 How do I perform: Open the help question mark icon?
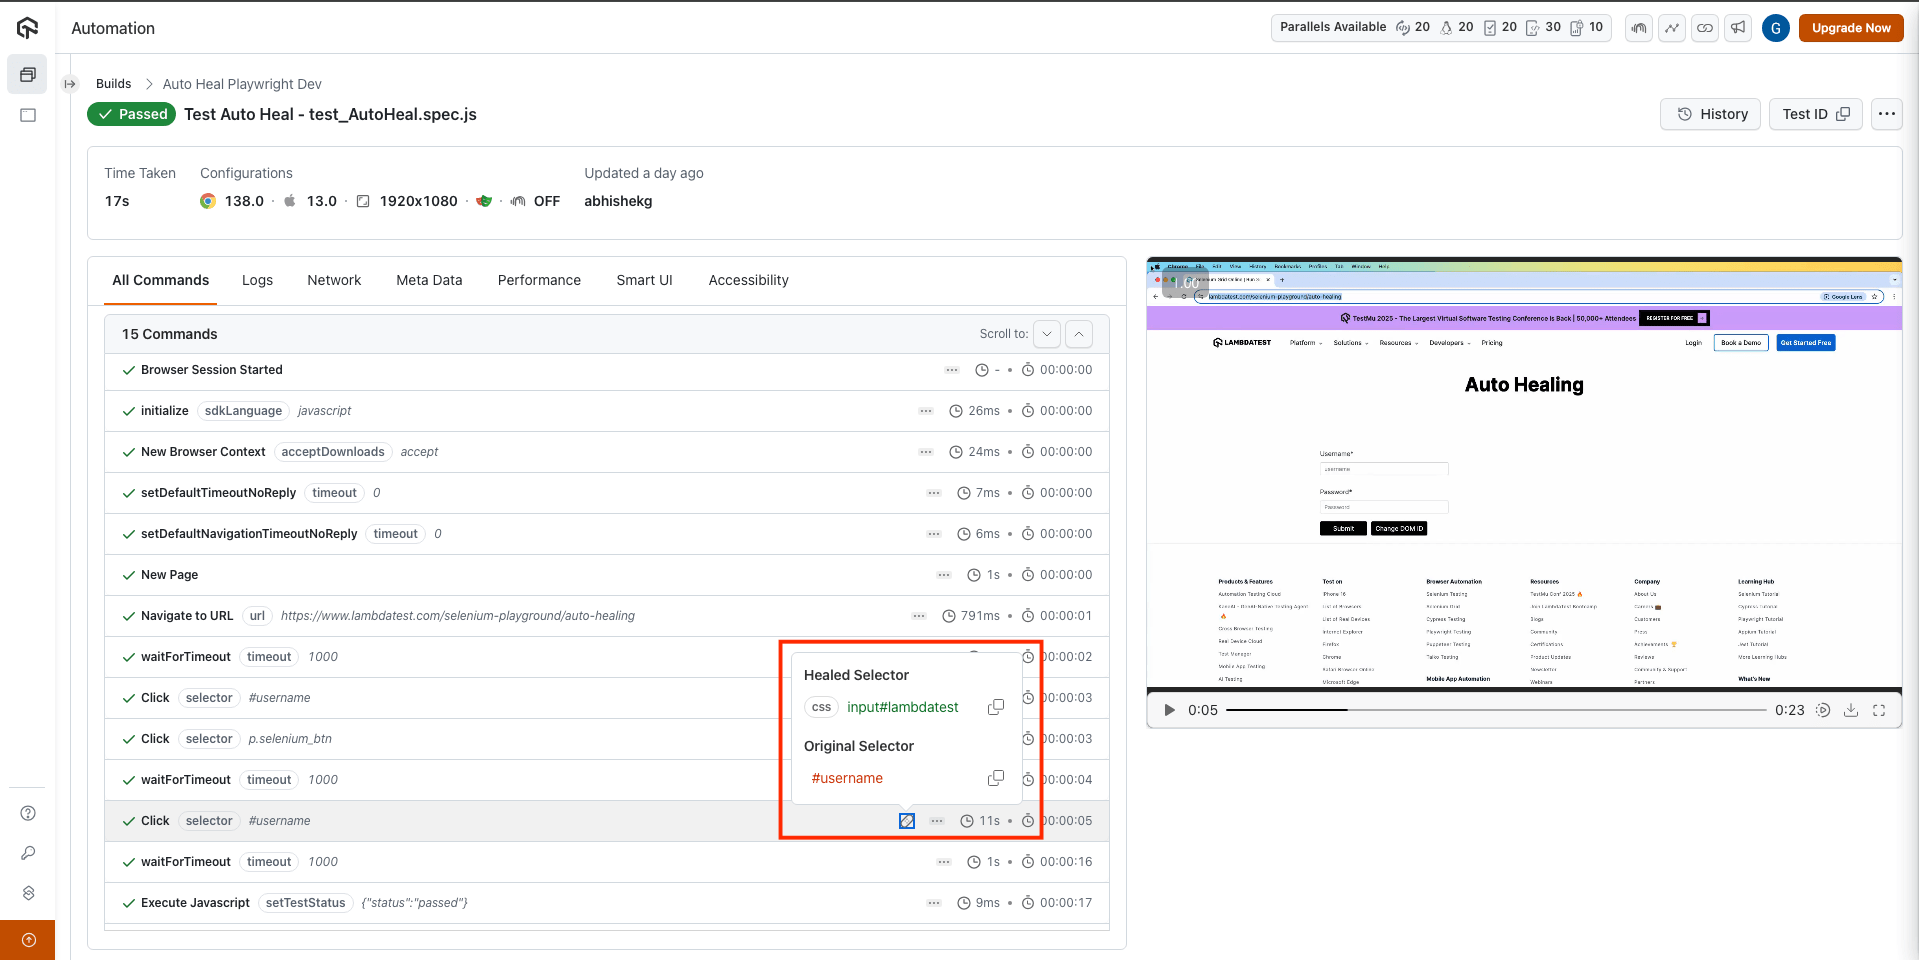28,813
